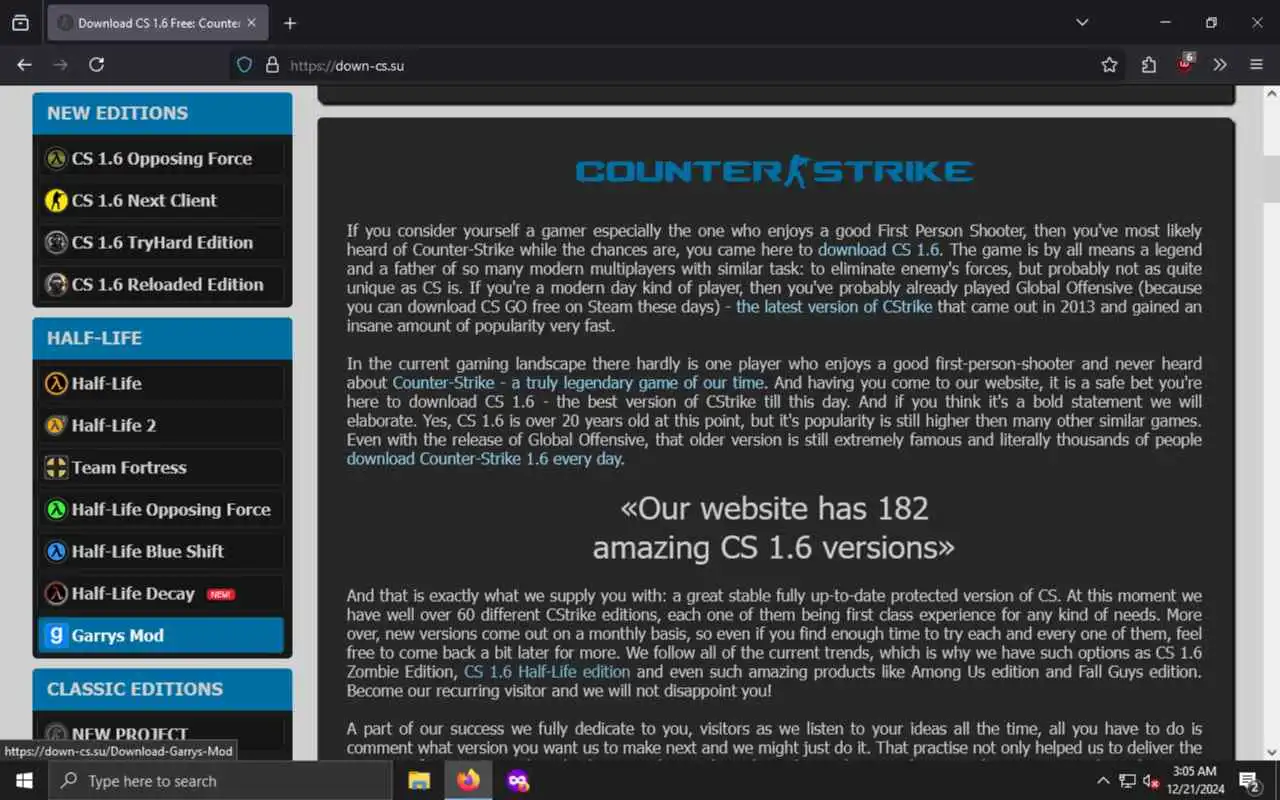Open the tracking protection shield icon

[244, 65]
